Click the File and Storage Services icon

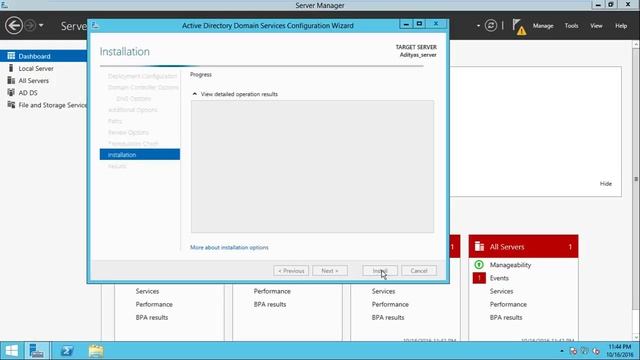(11, 105)
